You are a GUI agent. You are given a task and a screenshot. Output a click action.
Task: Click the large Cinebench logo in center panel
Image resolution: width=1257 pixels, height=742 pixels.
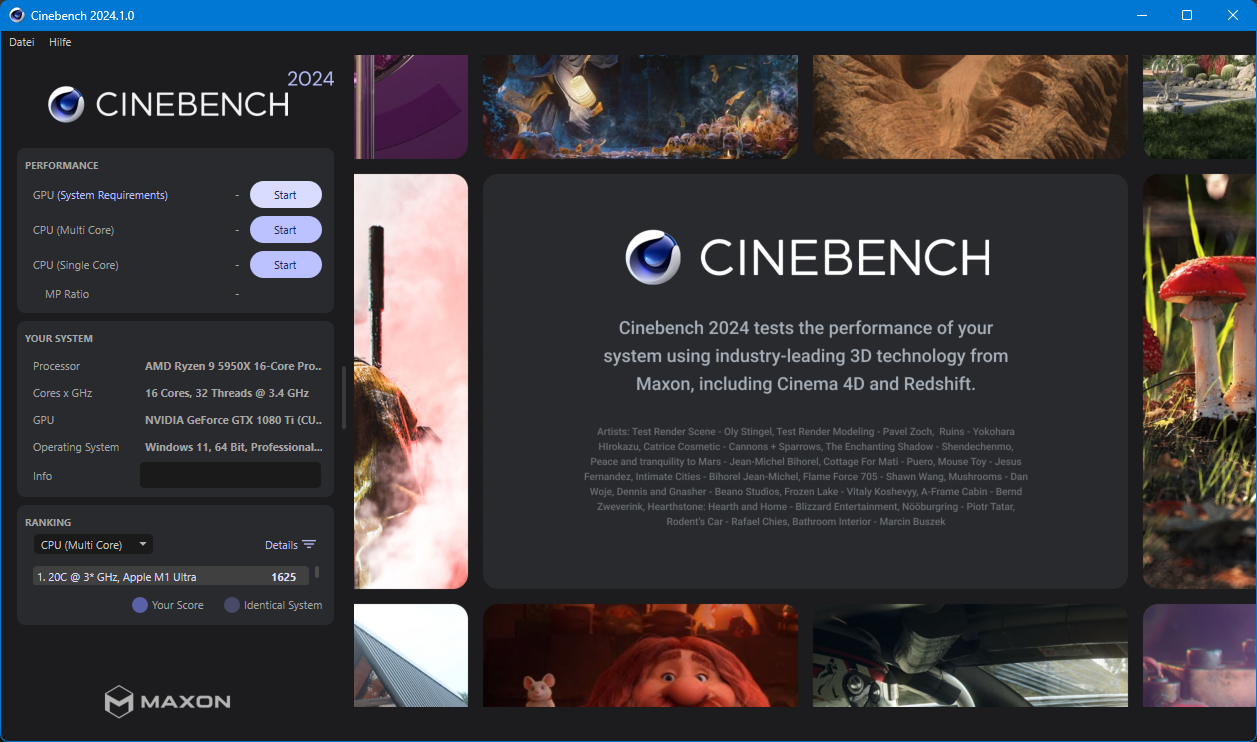[805, 258]
